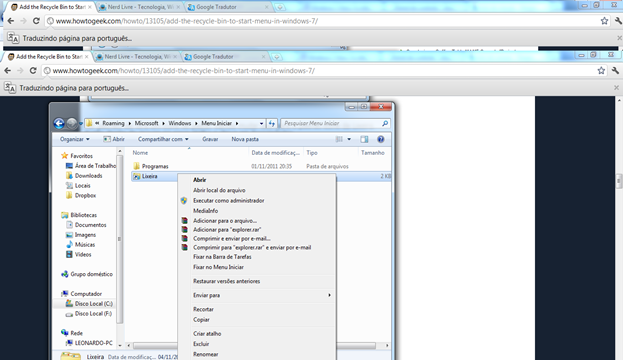
Task: Click the Dropbox folder icon in sidebar
Action: pyautogui.click(x=69, y=195)
